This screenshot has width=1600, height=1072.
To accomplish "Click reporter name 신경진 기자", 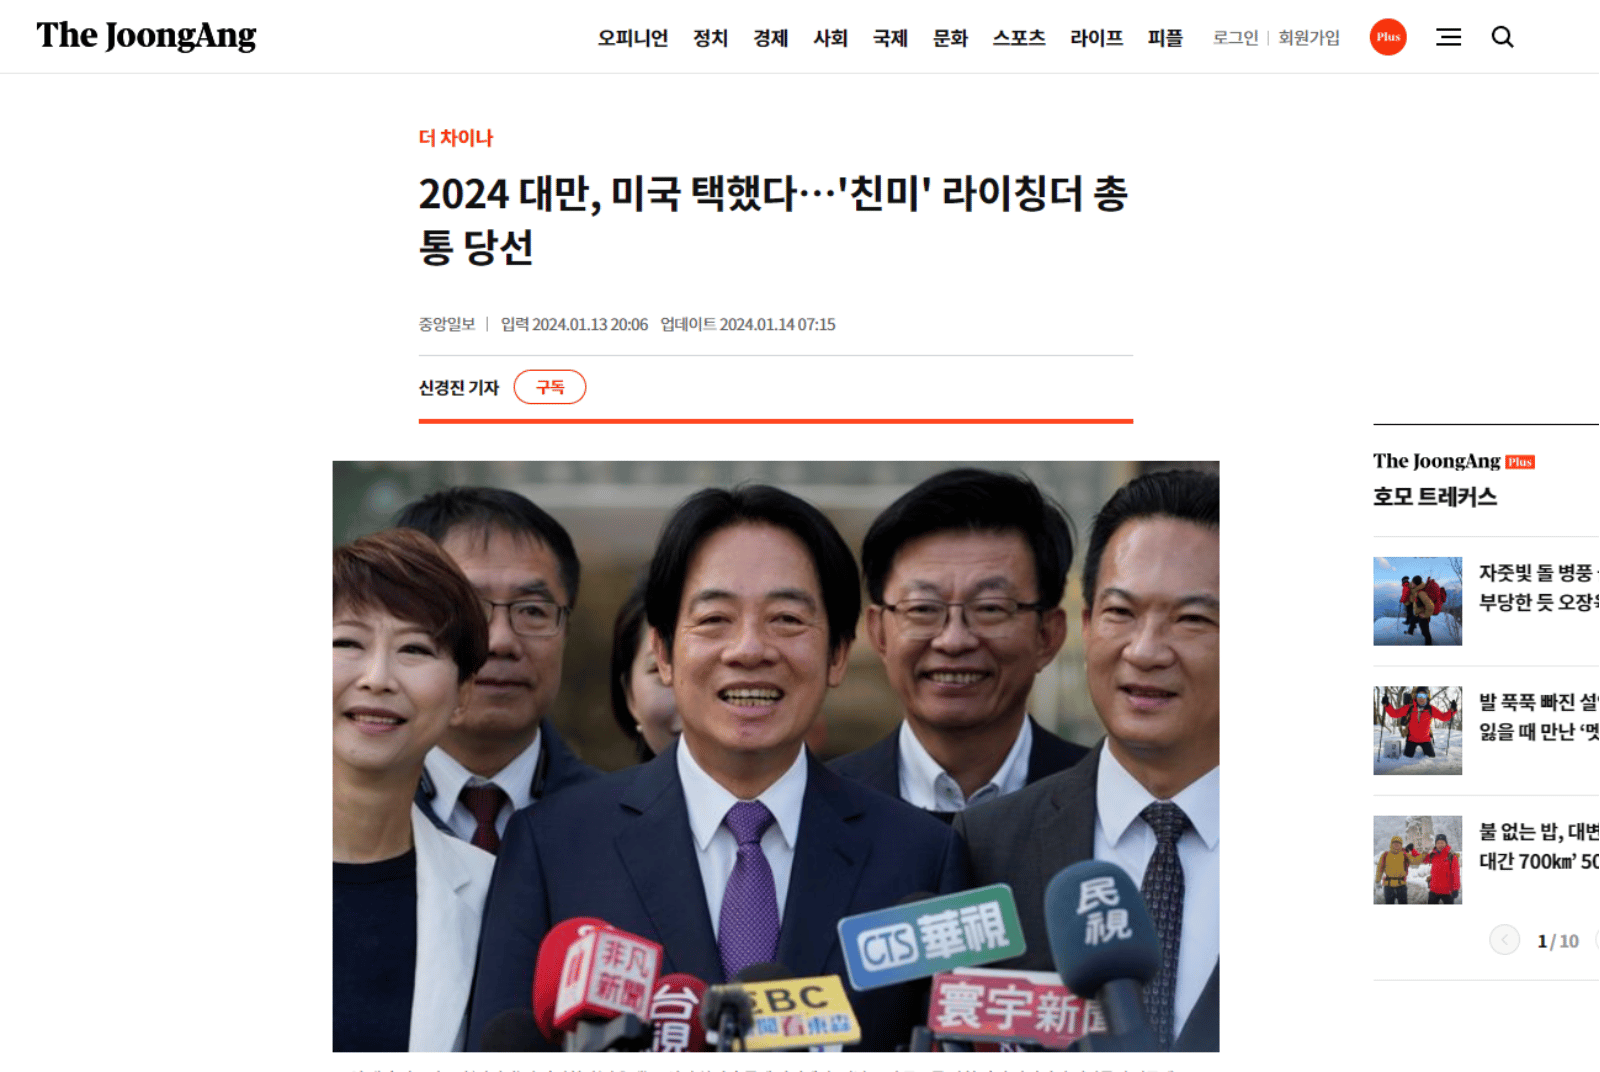I will [458, 387].
